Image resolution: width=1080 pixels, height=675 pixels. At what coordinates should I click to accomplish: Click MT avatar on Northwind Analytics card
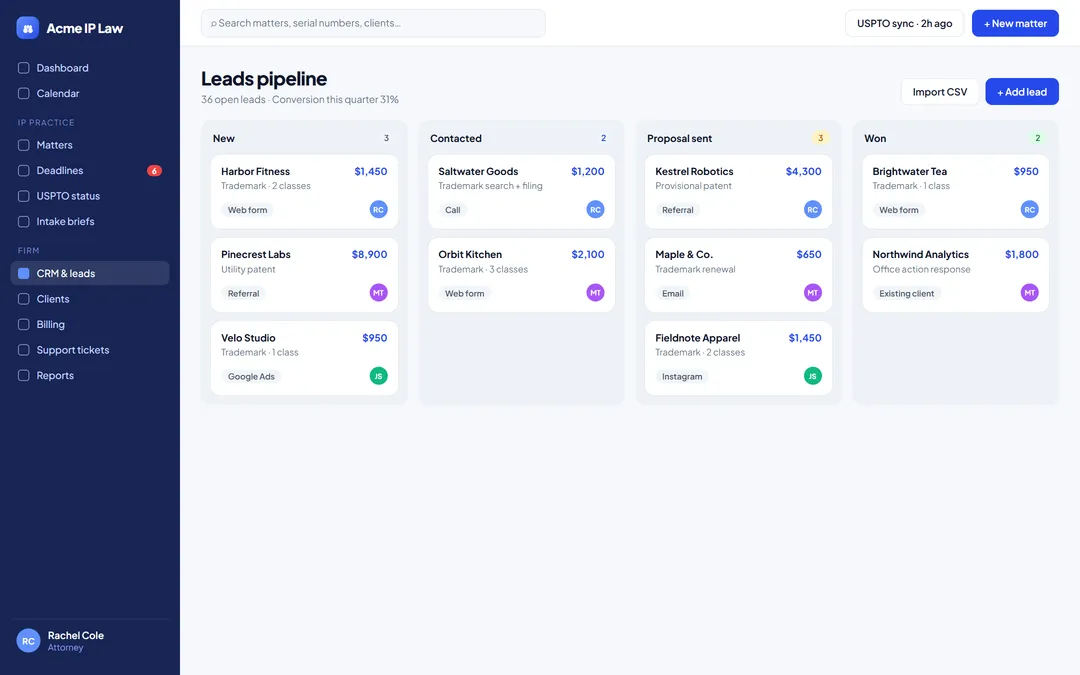(x=1030, y=293)
